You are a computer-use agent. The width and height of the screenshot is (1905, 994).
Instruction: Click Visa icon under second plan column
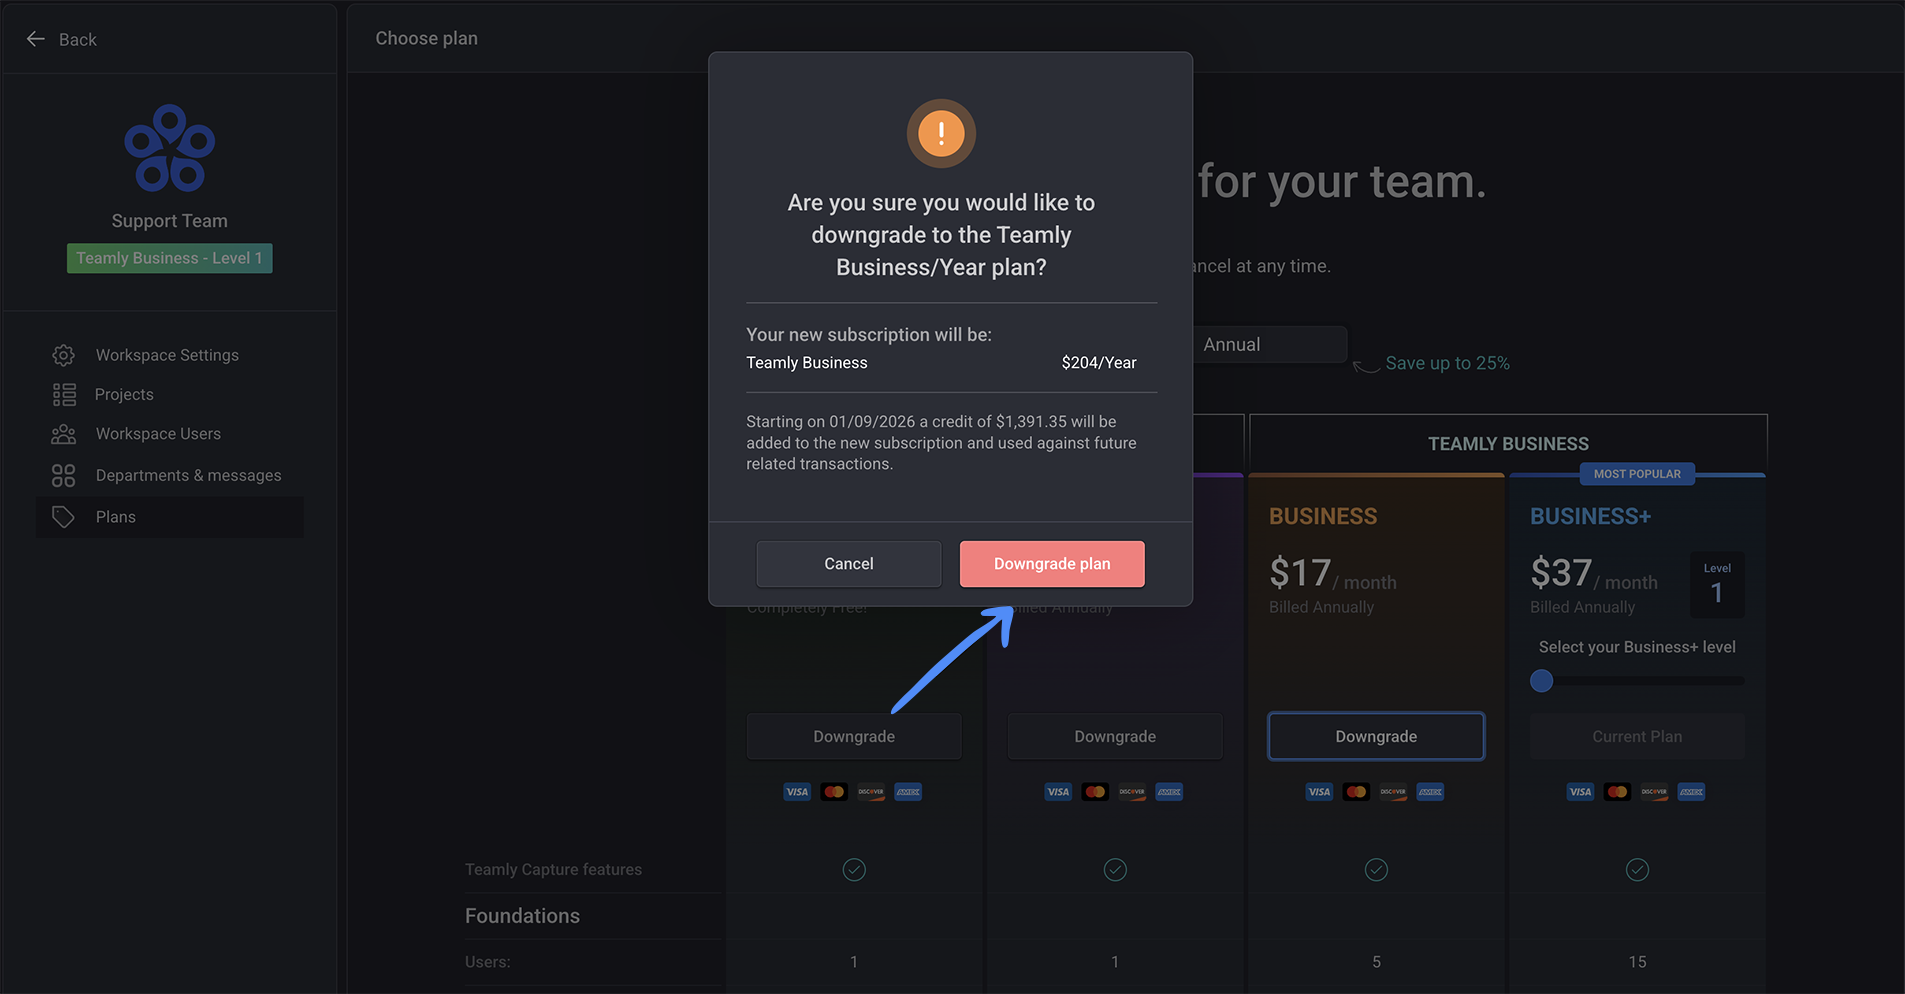[x=1058, y=792]
